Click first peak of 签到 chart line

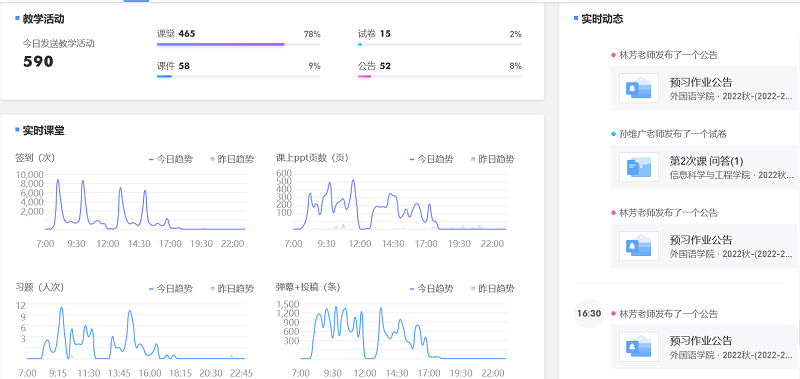tap(58, 180)
